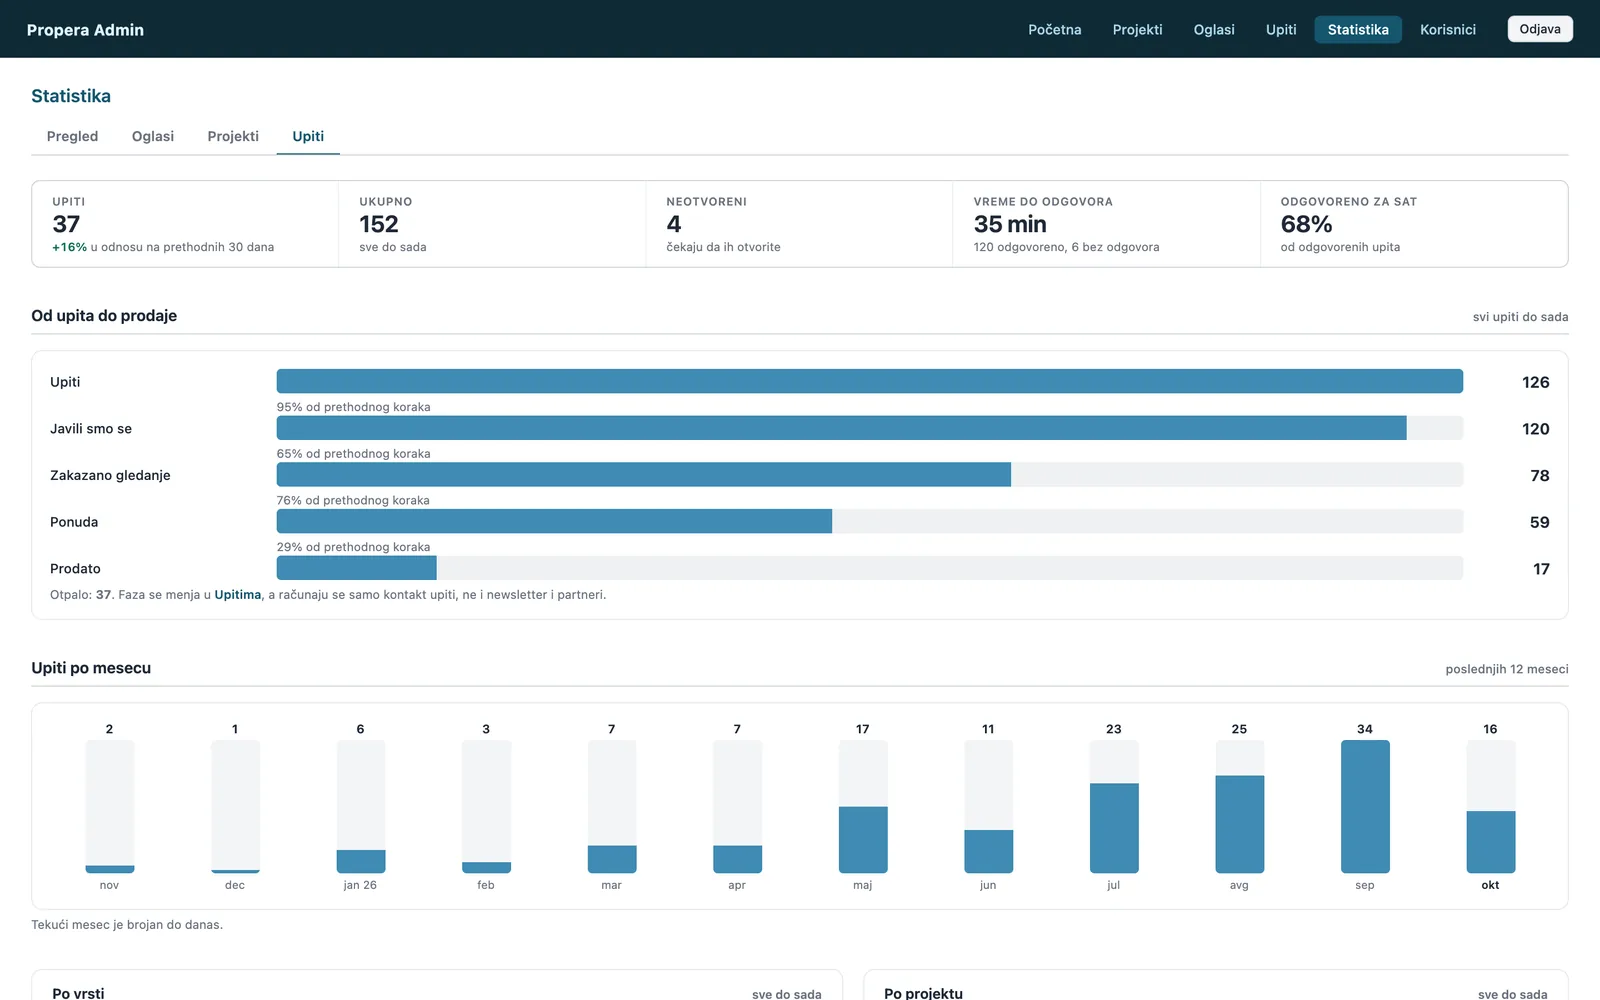
Task: Click the Propera Admin logo text
Action: (x=85, y=30)
